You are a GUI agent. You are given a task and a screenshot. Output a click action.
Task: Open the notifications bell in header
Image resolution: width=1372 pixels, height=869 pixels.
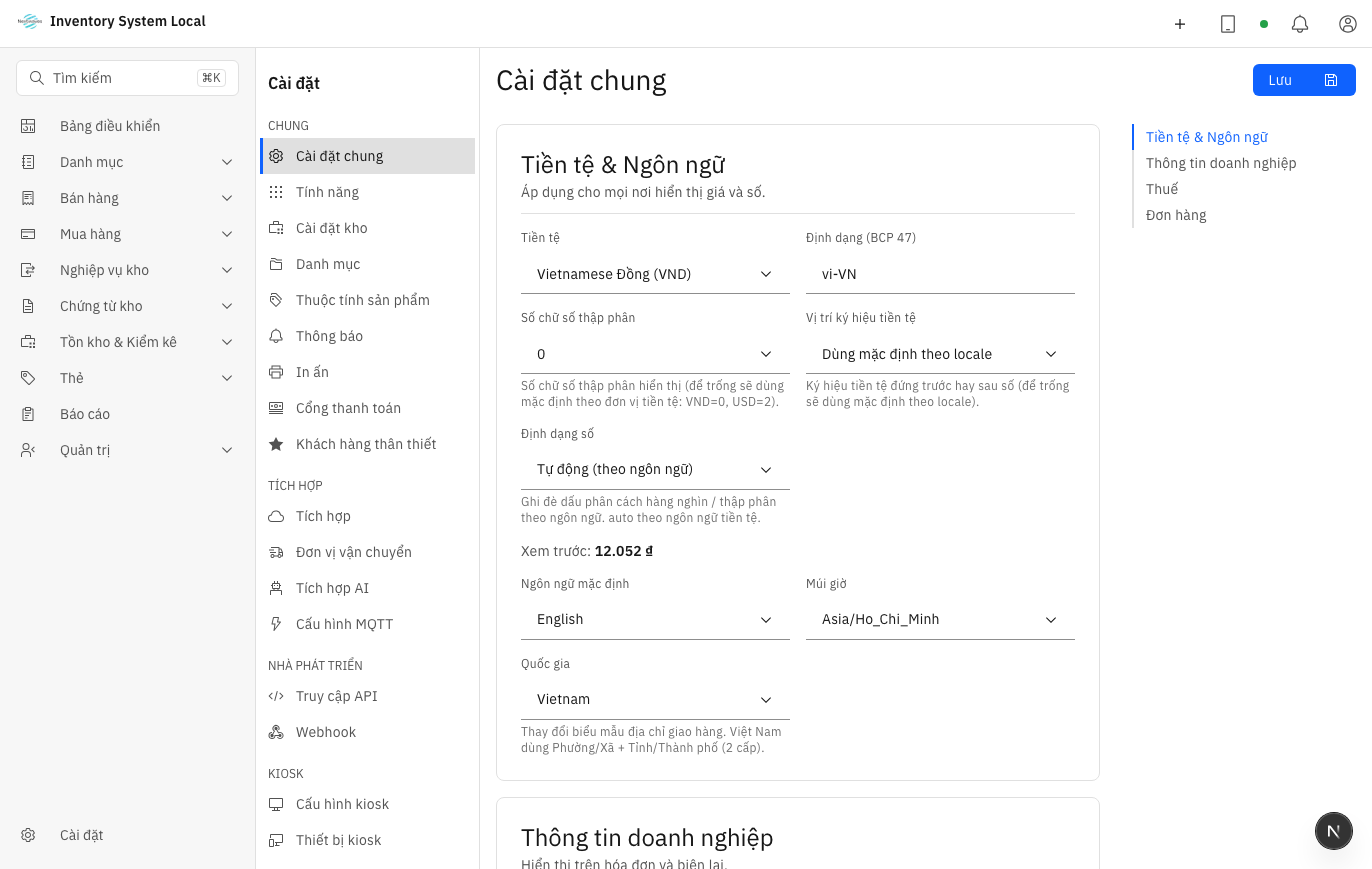click(x=1300, y=24)
